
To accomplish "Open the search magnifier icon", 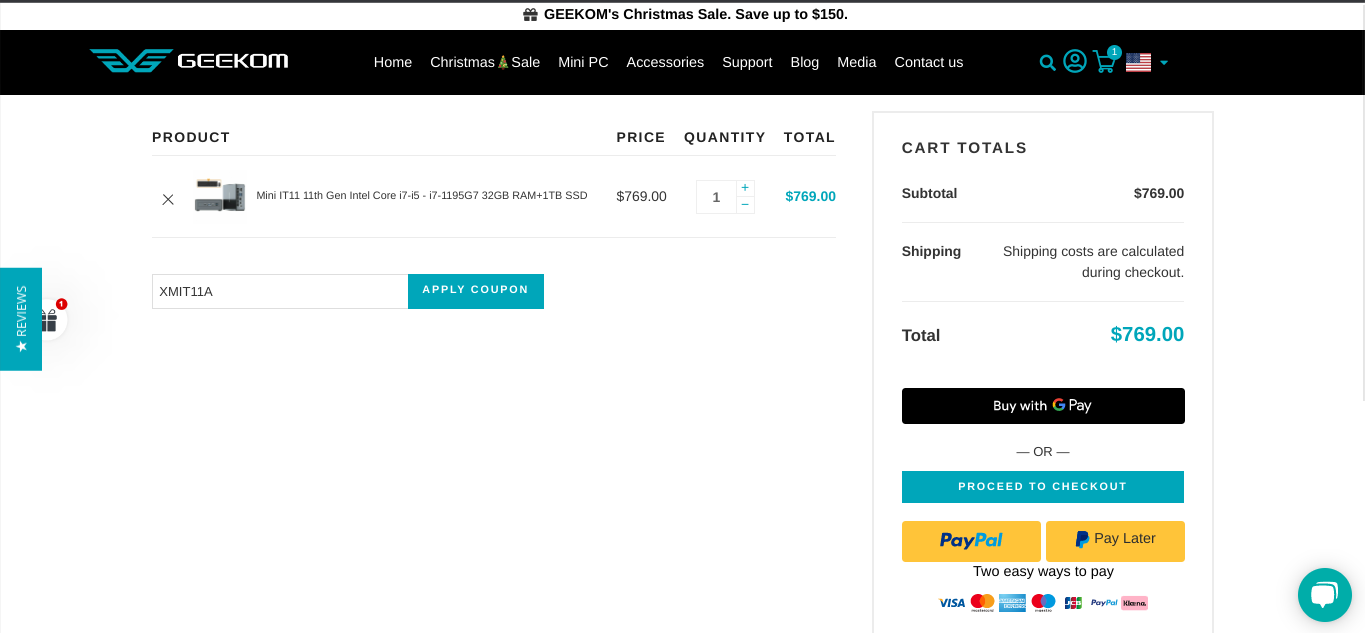I will (1047, 63).
